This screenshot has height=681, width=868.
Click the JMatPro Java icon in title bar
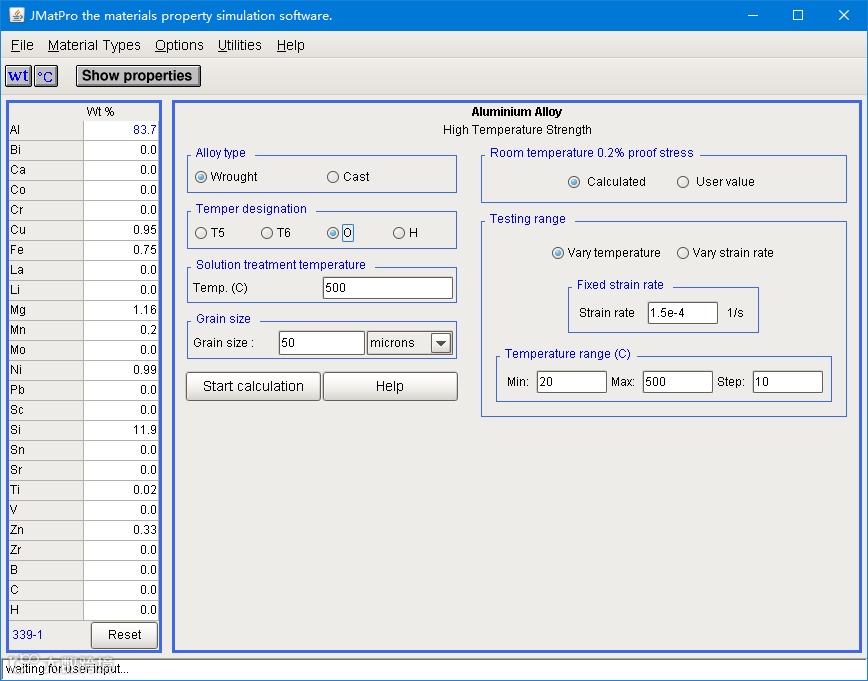click(17, 15)
